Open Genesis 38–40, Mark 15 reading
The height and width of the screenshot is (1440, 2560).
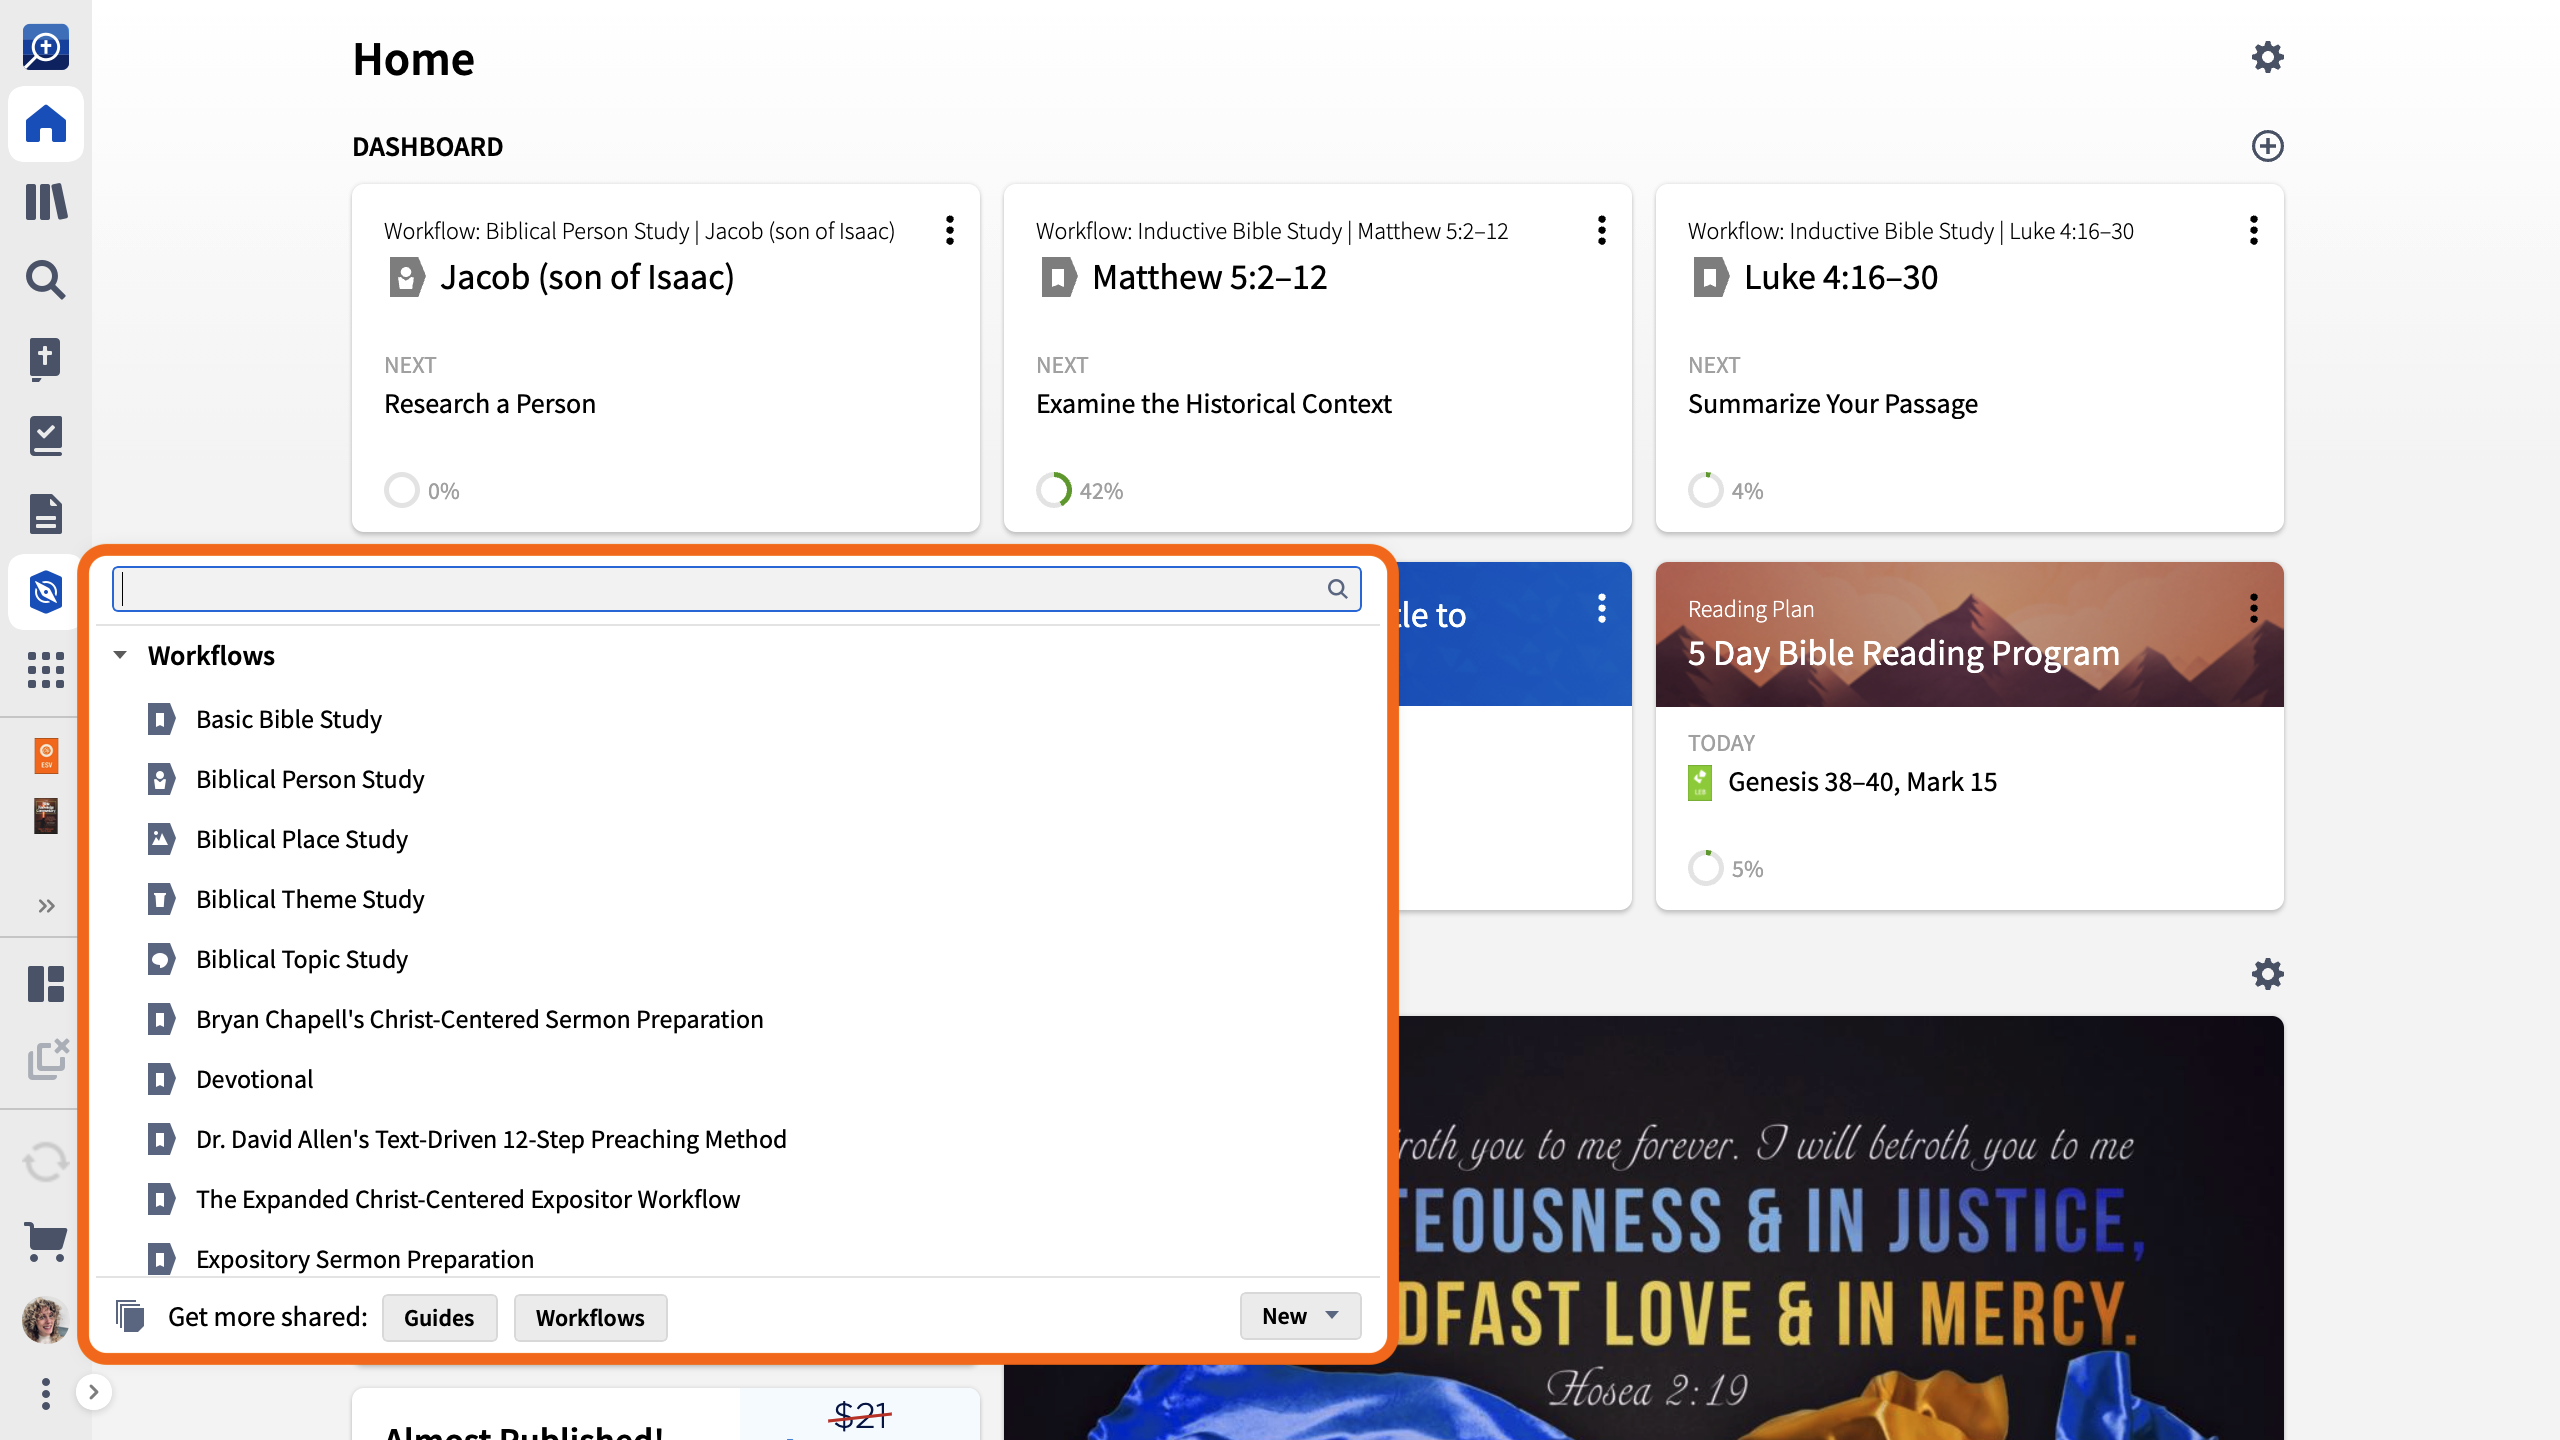coord(1862,782)
